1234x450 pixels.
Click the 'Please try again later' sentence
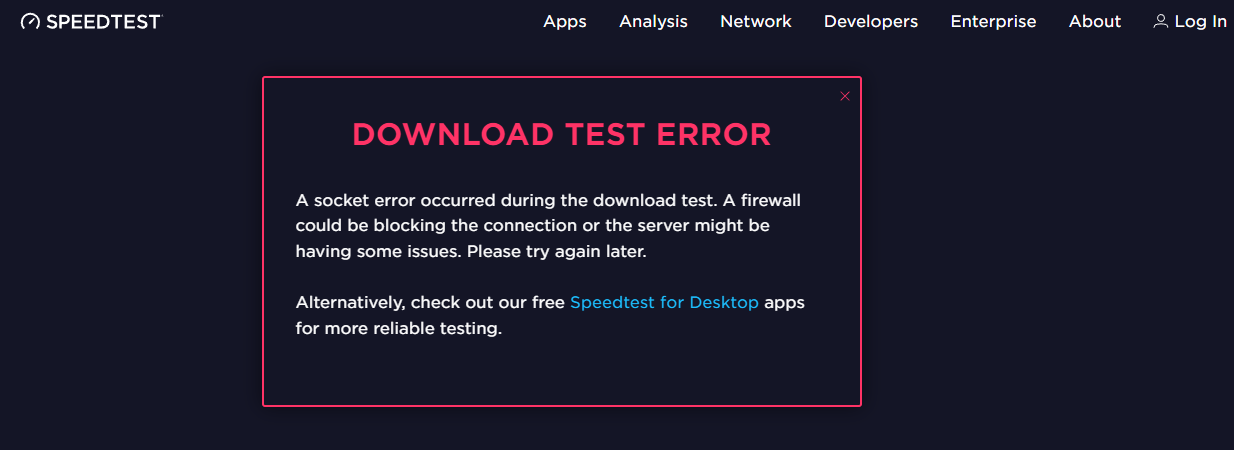(x=557, y=252)
